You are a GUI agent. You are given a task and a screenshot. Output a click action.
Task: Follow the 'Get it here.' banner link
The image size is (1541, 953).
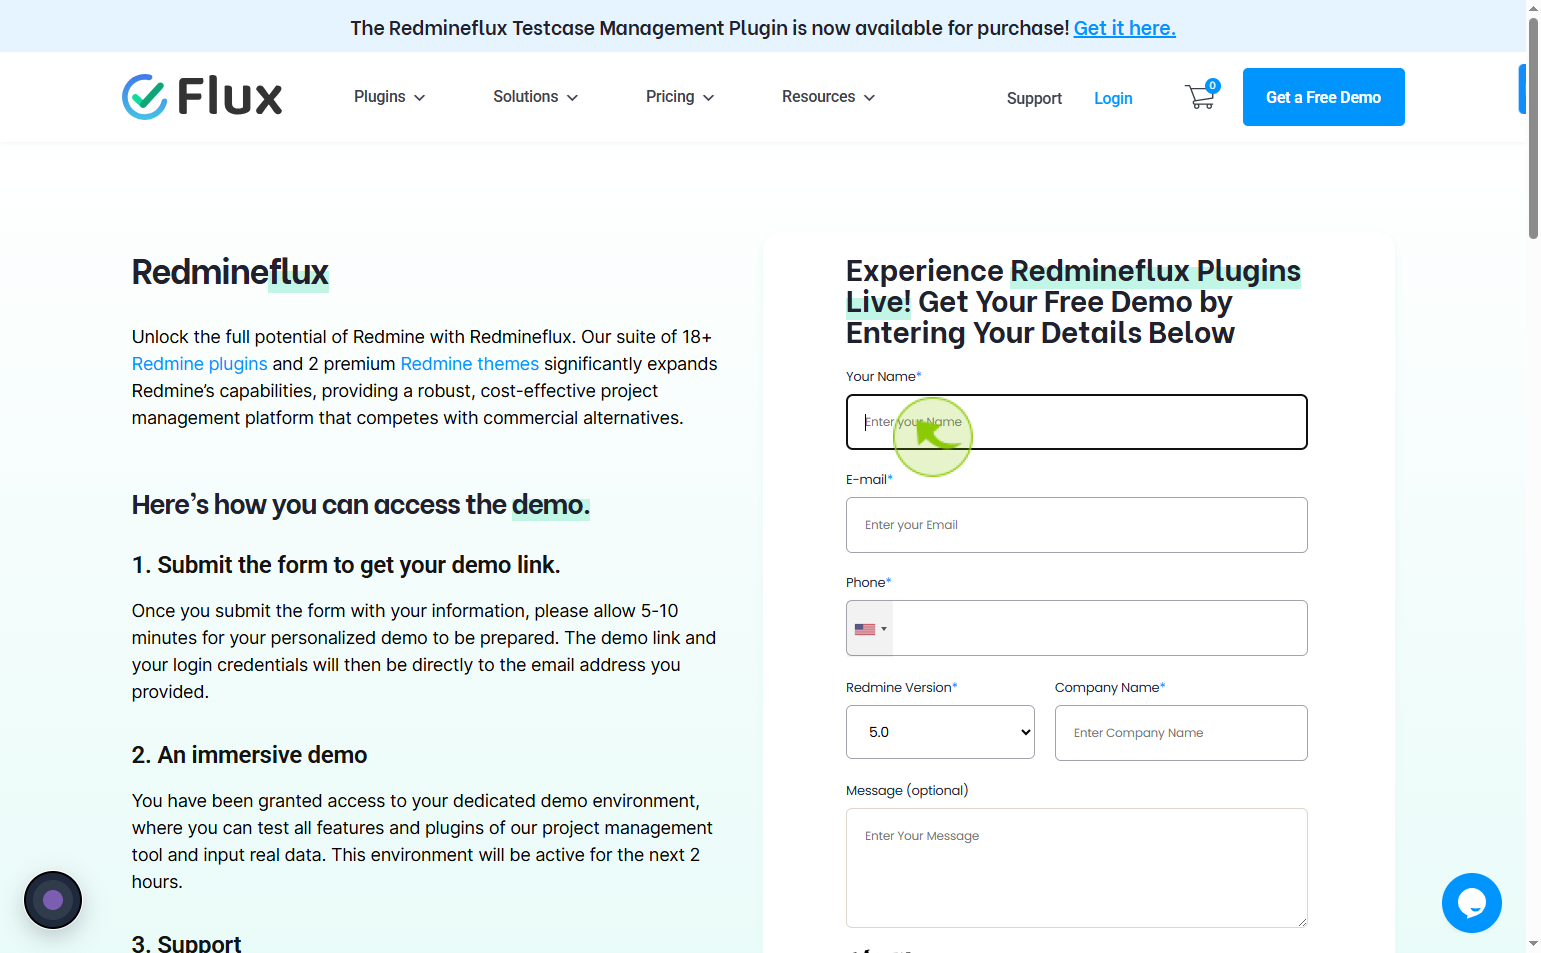point(1125,28)
